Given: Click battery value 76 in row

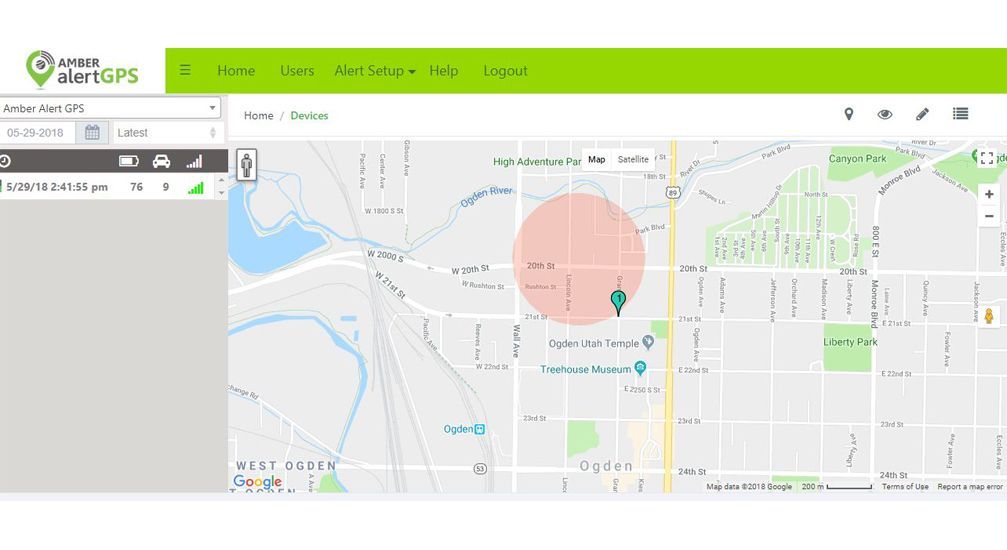Looking at the screenshot, I should tap(136, 187).
